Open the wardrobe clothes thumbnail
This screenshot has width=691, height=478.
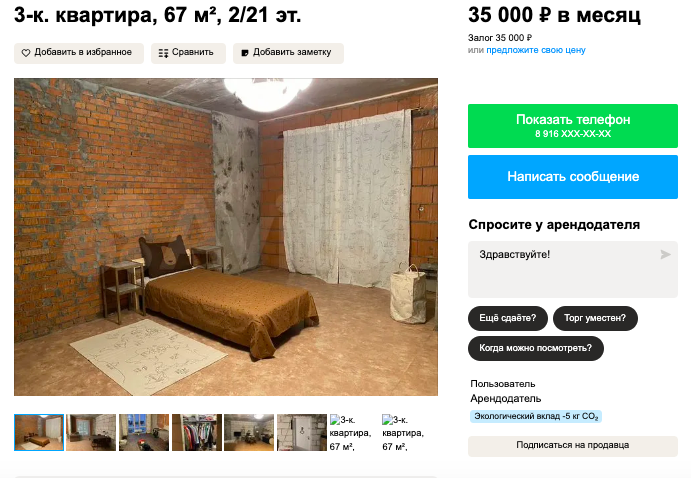(197, 432)
